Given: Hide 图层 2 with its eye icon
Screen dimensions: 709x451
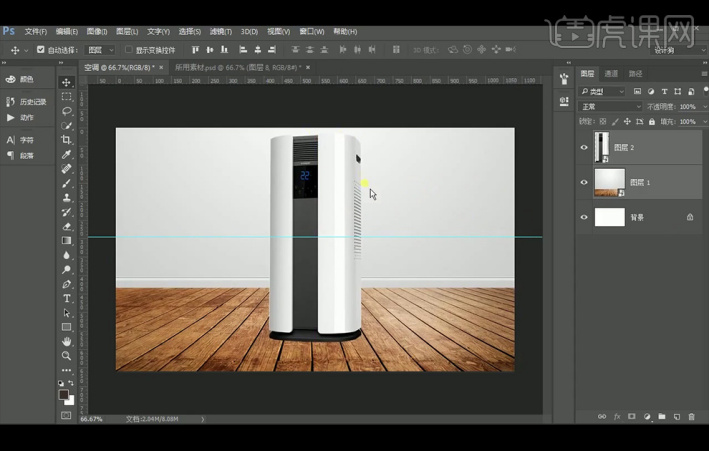Looking at the screenshot, I should click(x=584, y=148).
